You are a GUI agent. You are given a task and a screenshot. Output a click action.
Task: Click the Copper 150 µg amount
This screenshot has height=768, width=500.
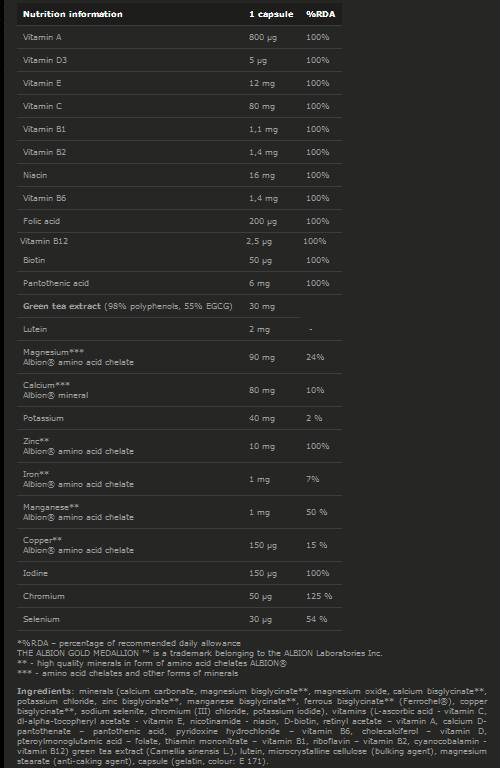pos(262,546)
